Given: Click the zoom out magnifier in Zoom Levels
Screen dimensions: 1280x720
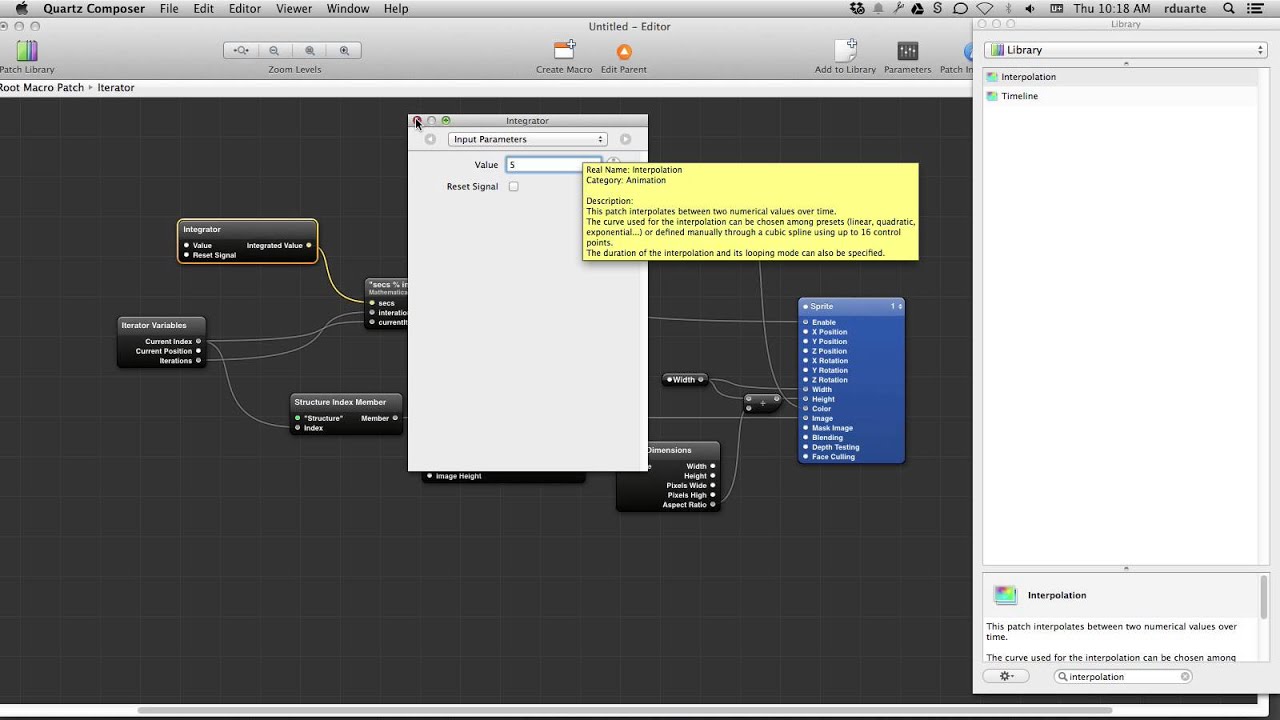Looking at the screenshot, I should point(274,50).
